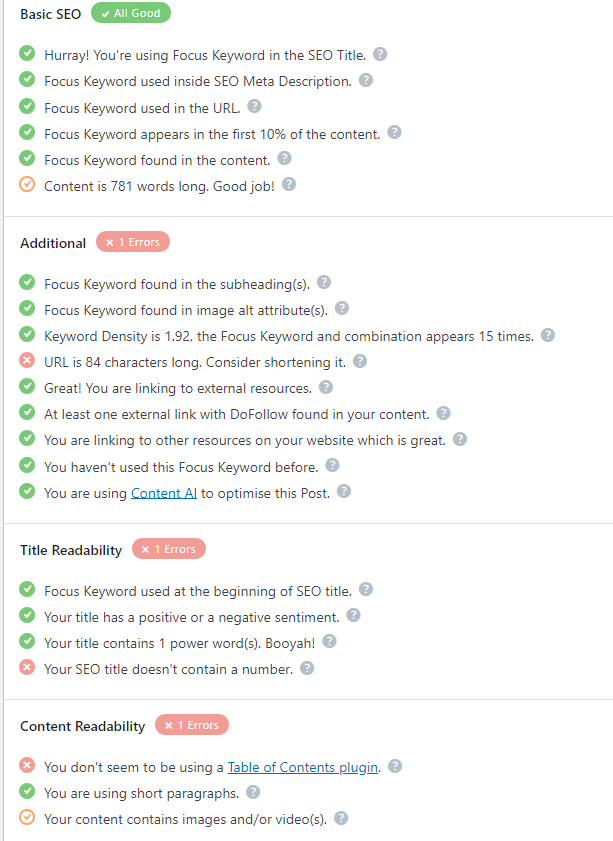Open help for power word title check

click(329, 641)
